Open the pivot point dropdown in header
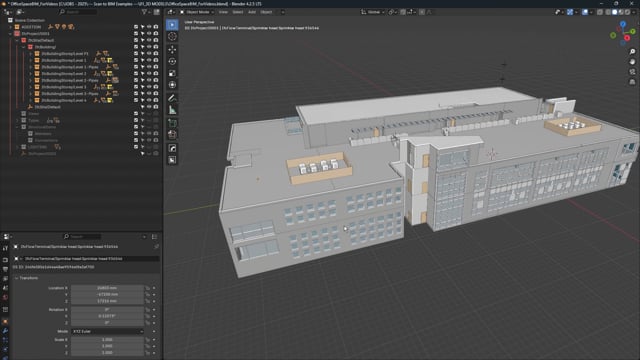This screenshot has height=360, width=640. point(392,12)
